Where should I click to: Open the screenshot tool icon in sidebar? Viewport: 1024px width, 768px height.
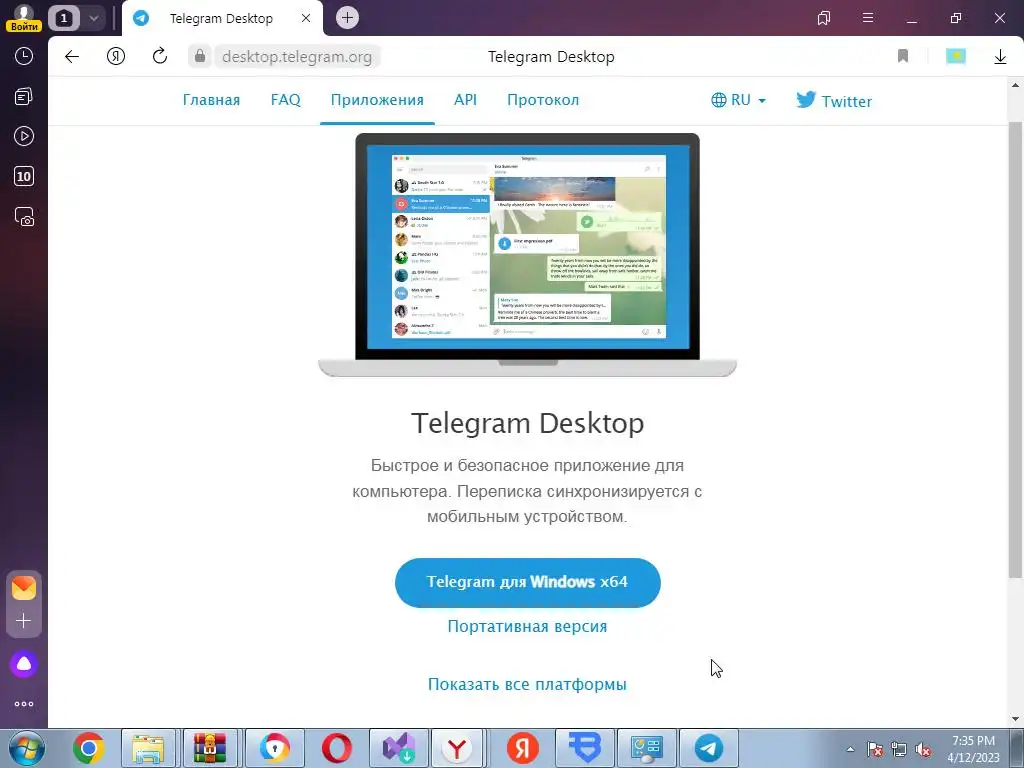pos(24,217)
